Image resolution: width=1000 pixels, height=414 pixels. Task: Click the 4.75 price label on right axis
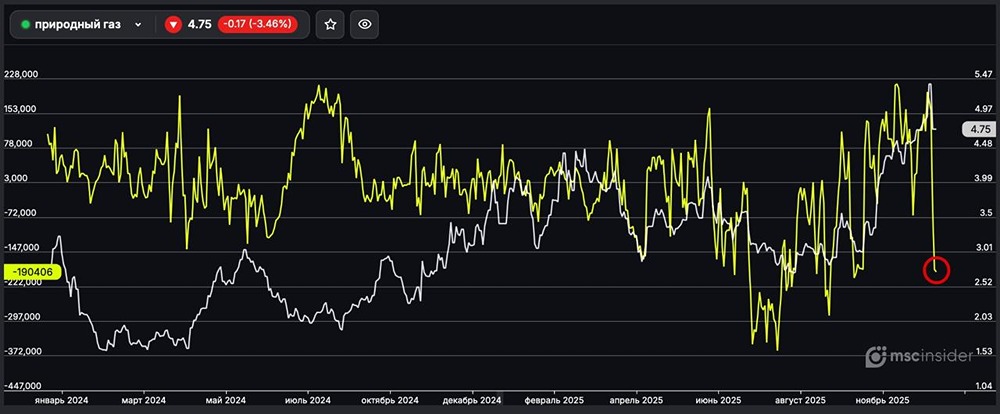[979, 129]
